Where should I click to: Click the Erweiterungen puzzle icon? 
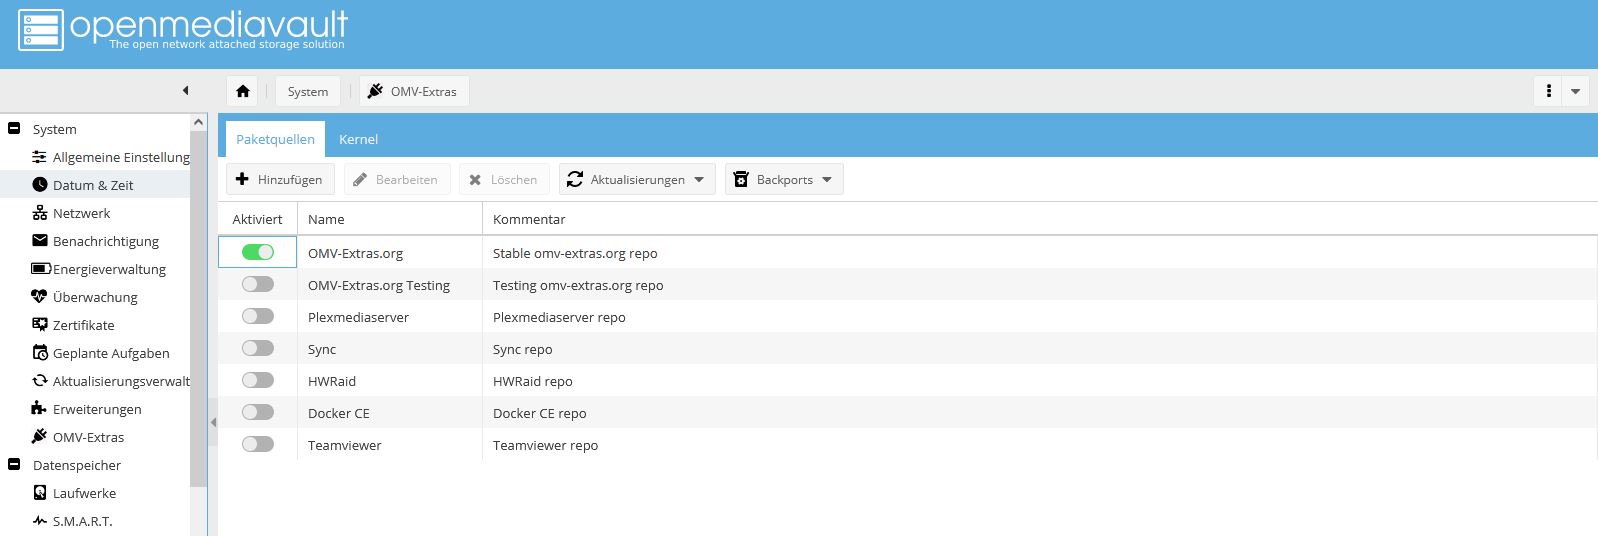tap(39, 409)
